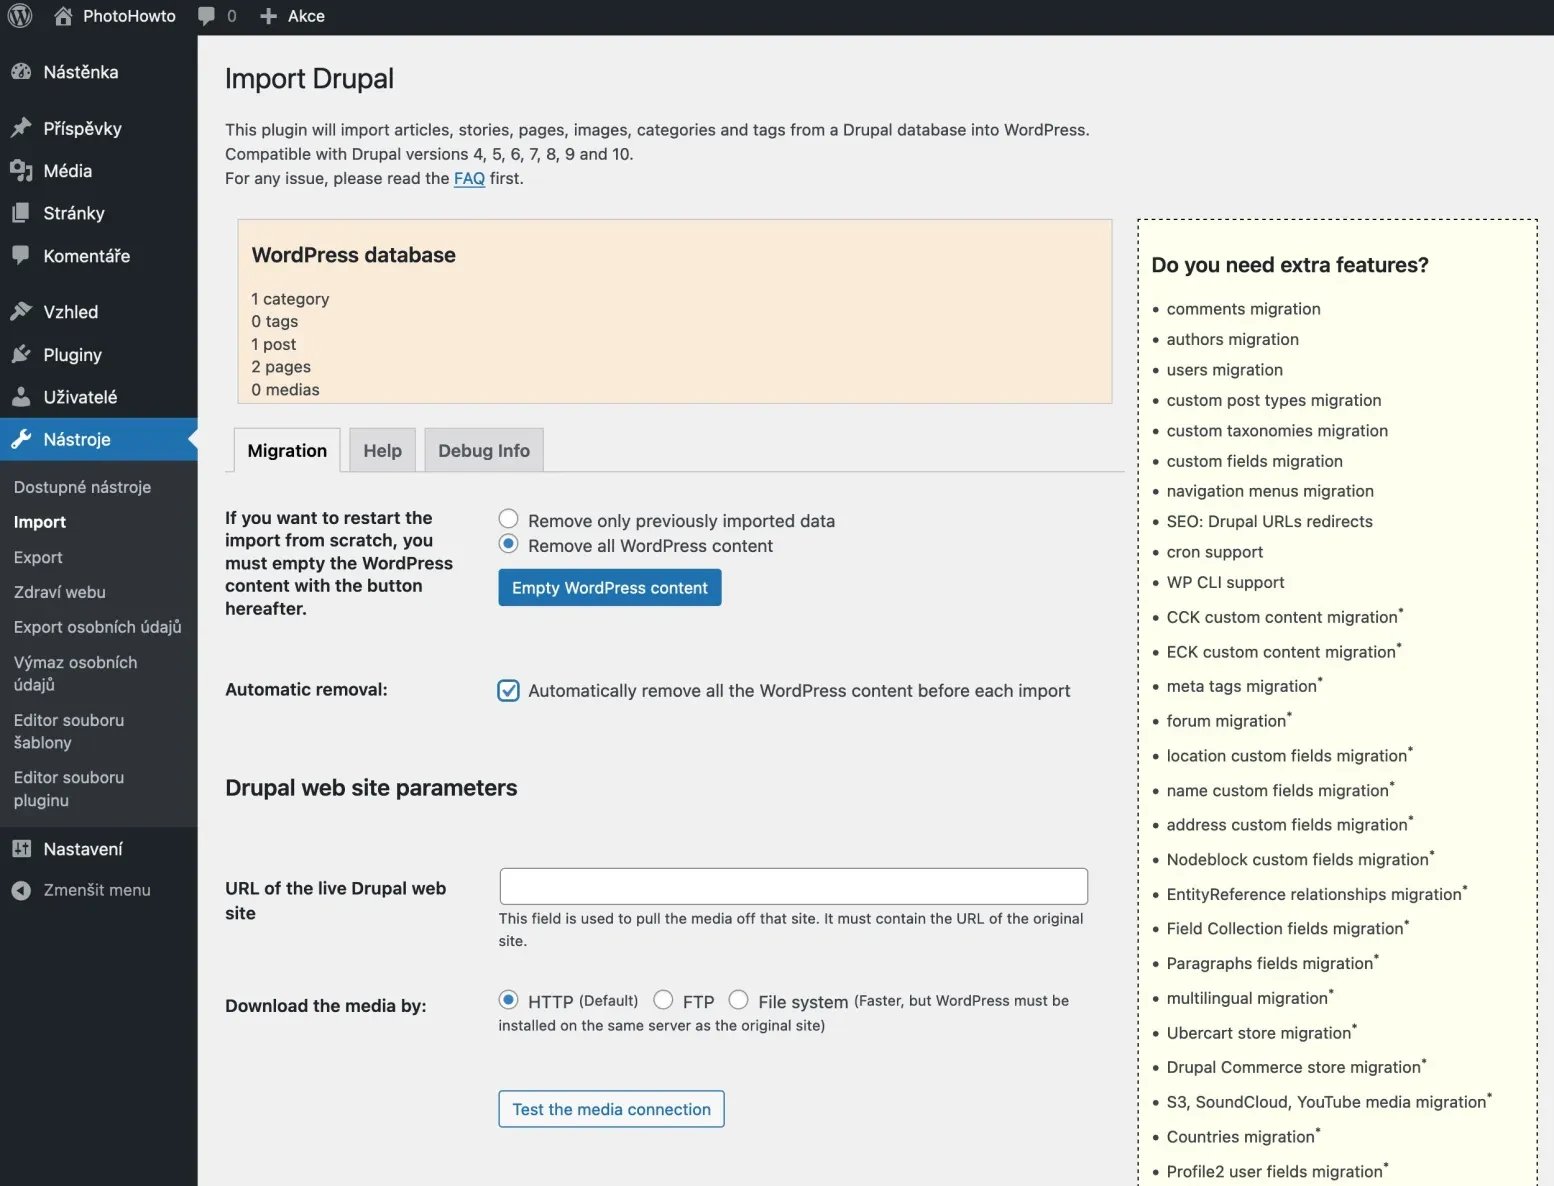Open Export osobních údajů submenu item
The image size is (1554, 1186).
[98, 627]
